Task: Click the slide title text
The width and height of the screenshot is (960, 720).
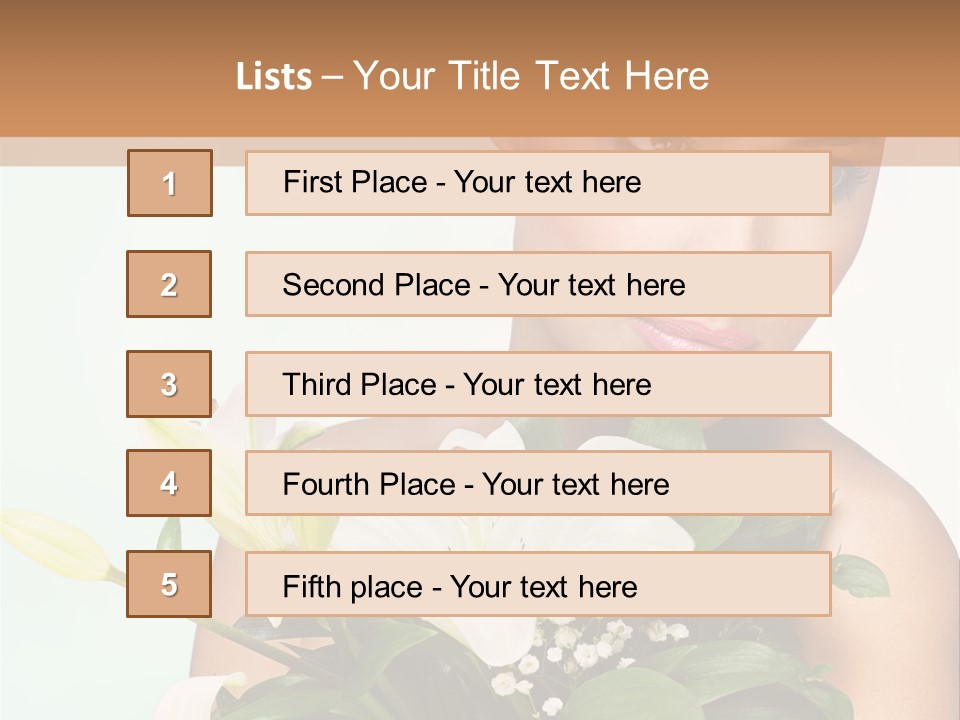Action: coord(472,76)
